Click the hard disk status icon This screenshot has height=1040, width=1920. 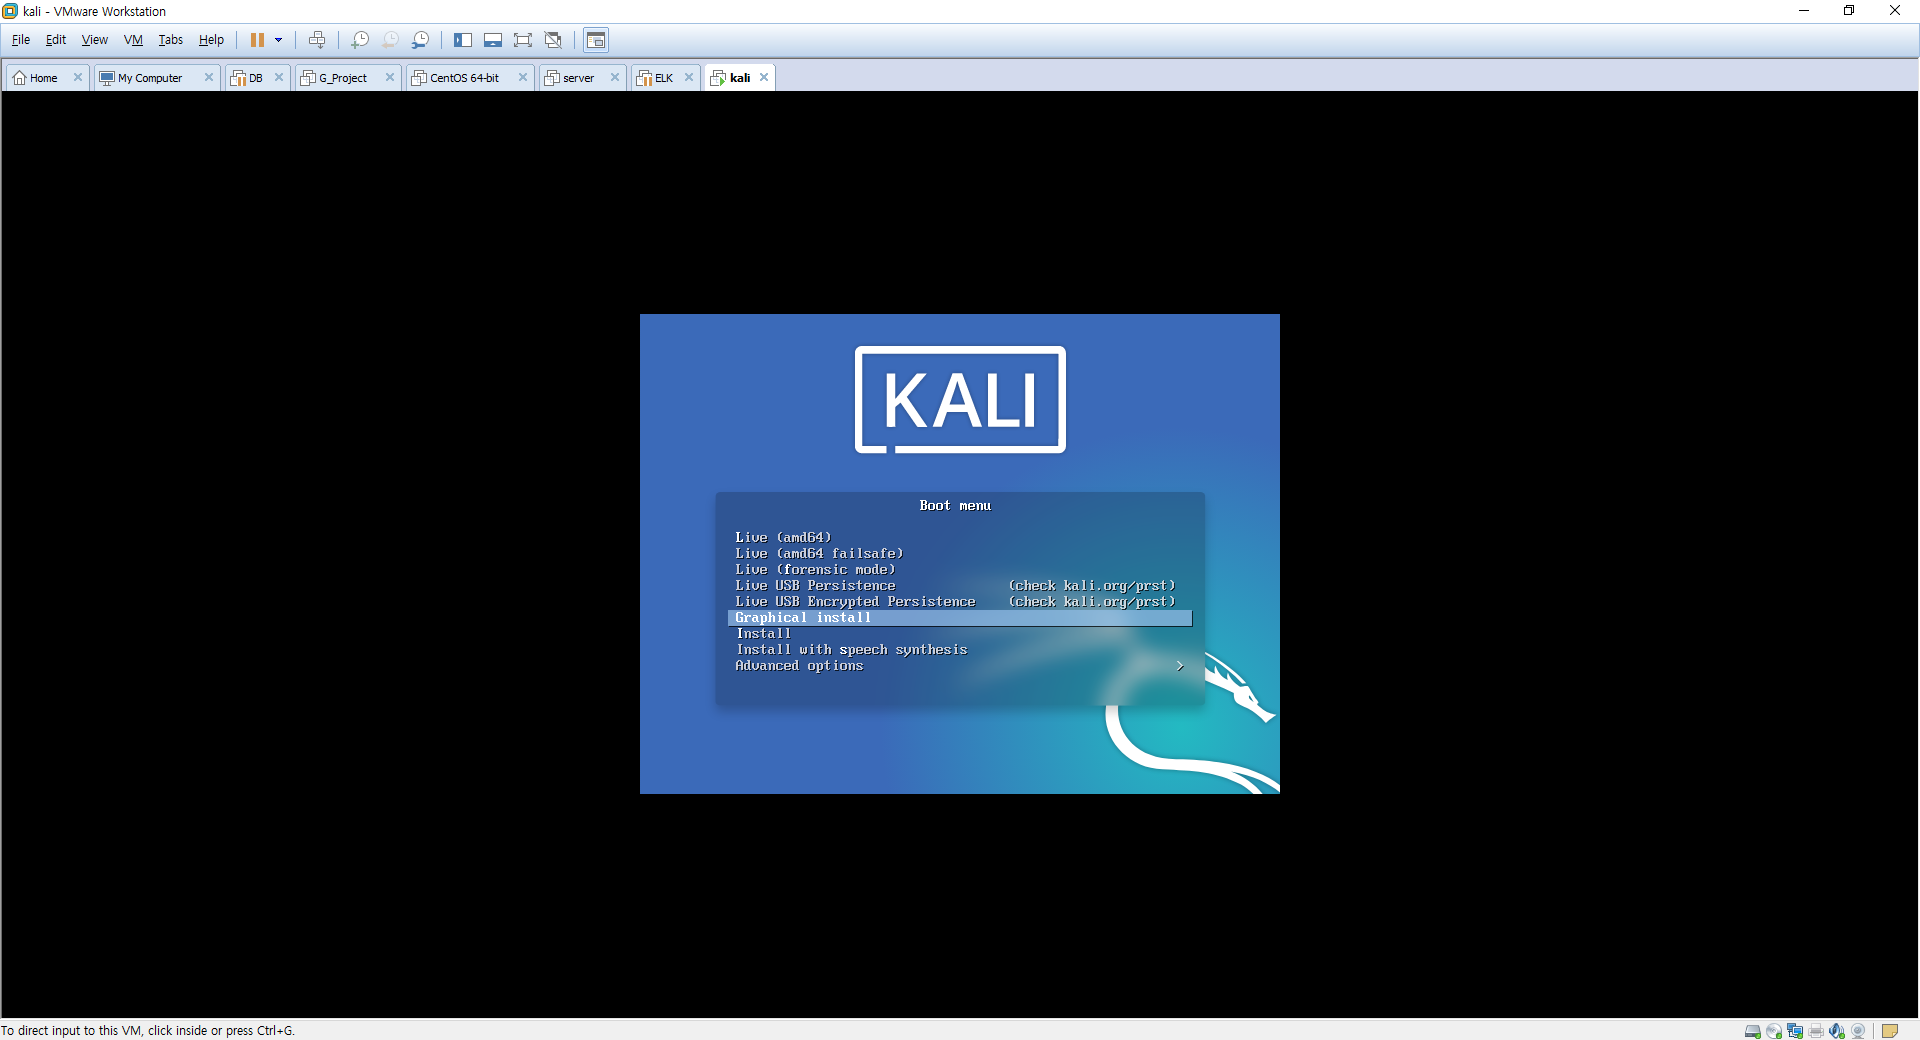pos(1752,1031)
